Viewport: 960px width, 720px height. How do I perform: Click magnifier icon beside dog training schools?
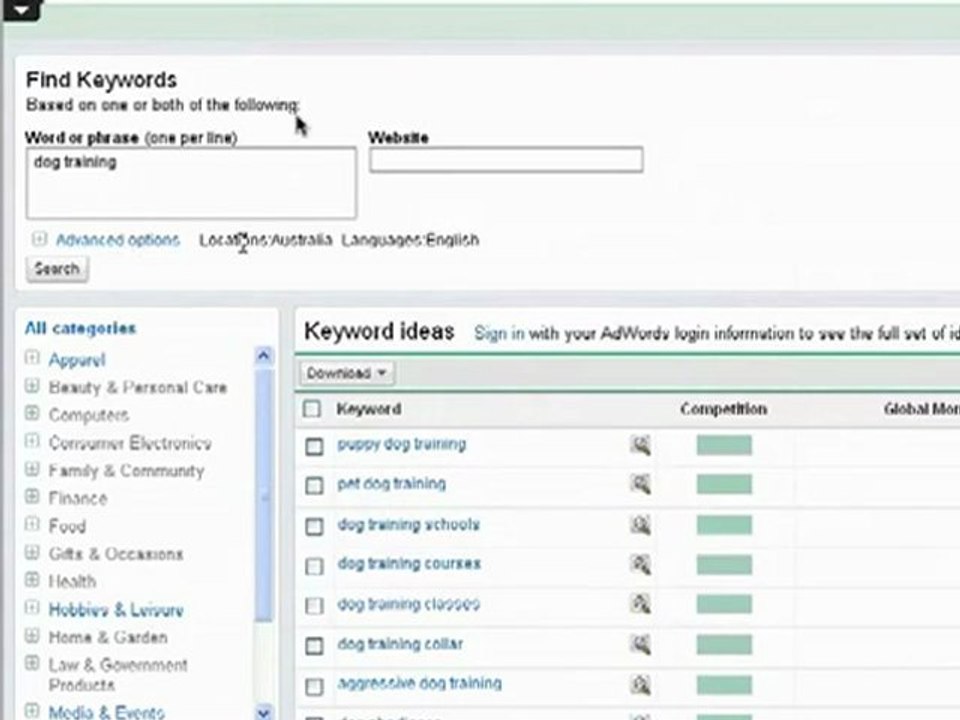pos(640,525)
